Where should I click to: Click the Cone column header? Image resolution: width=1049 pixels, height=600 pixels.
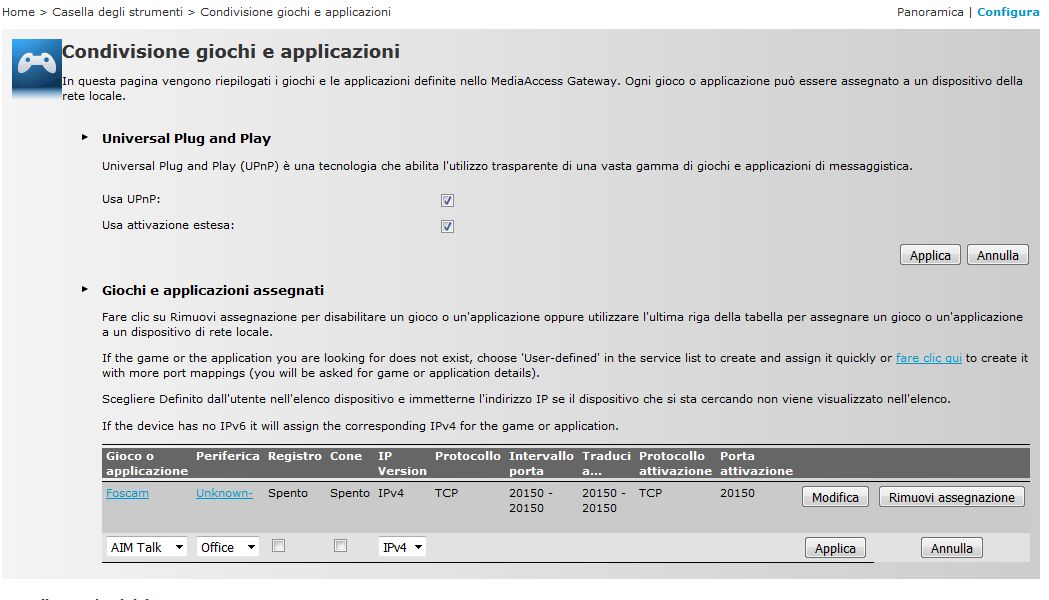346,456
